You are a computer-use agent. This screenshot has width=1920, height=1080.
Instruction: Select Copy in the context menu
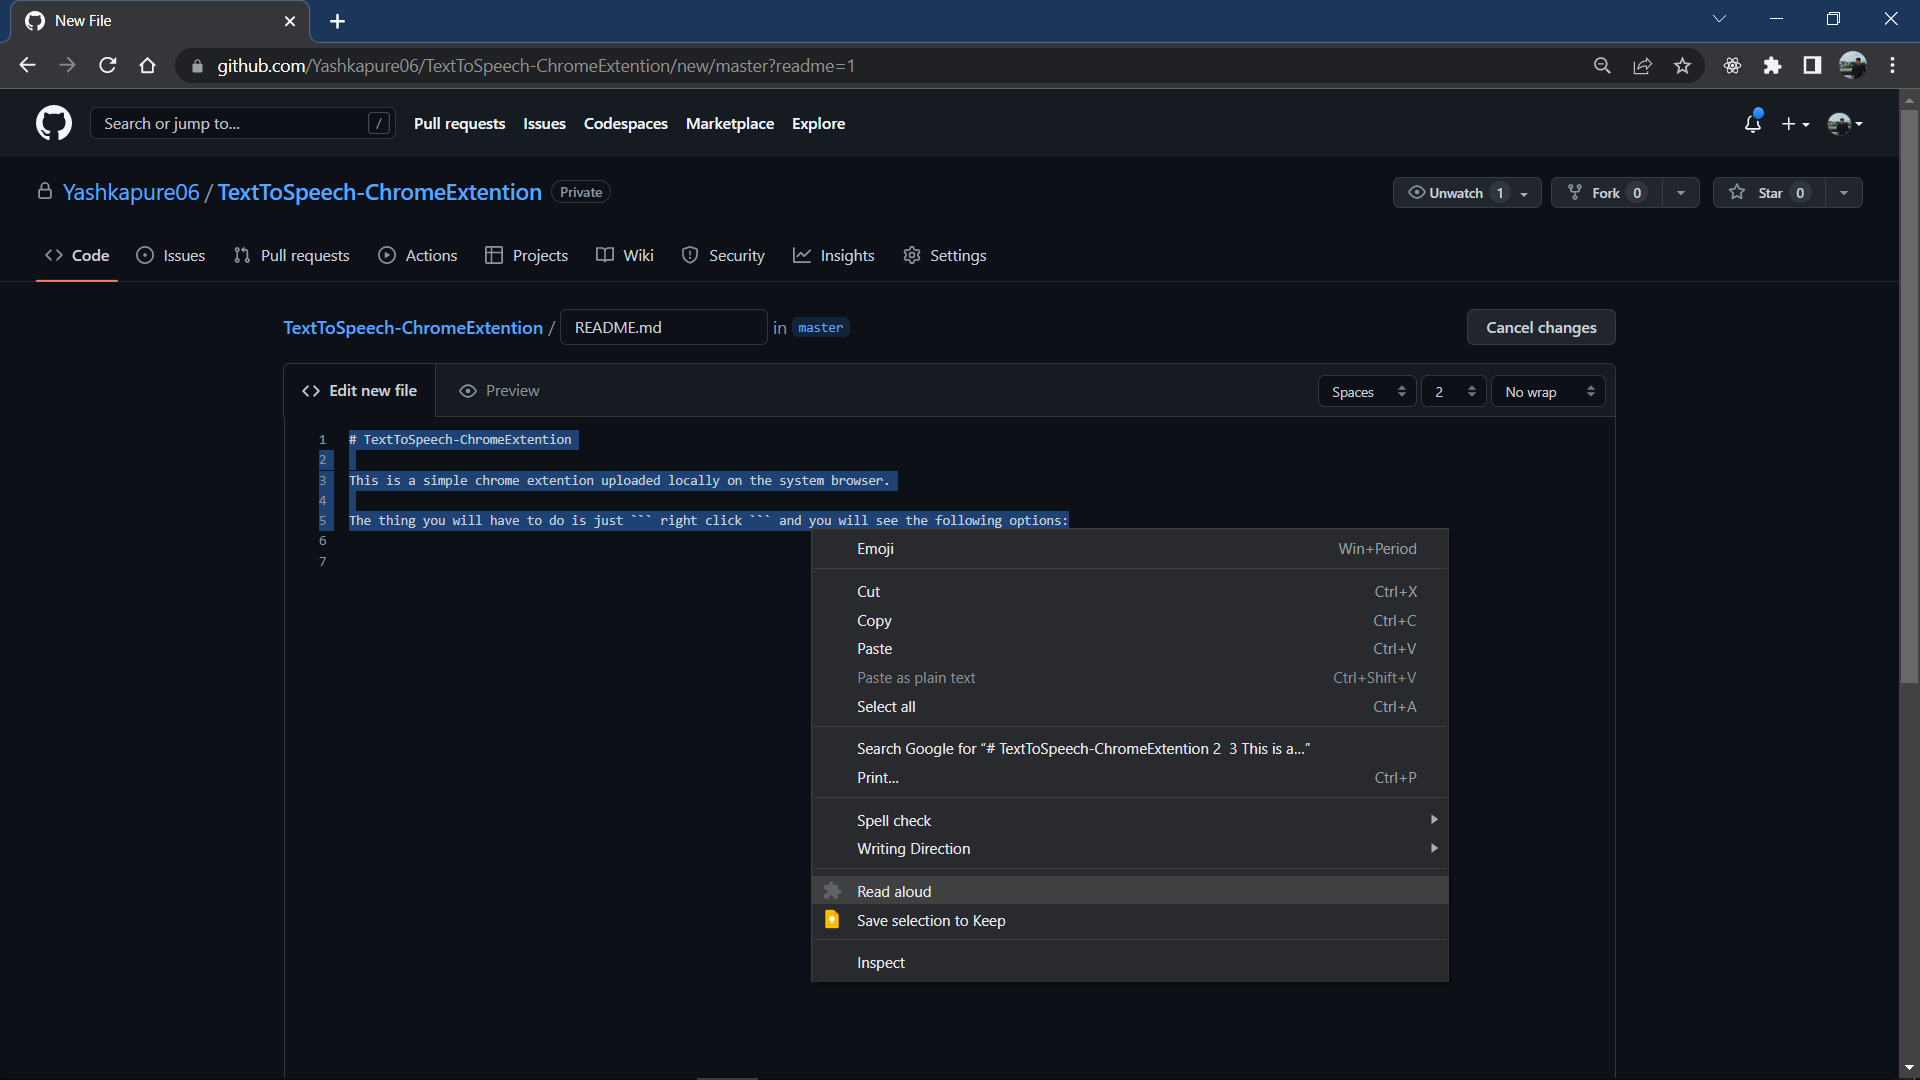(874, 620)
